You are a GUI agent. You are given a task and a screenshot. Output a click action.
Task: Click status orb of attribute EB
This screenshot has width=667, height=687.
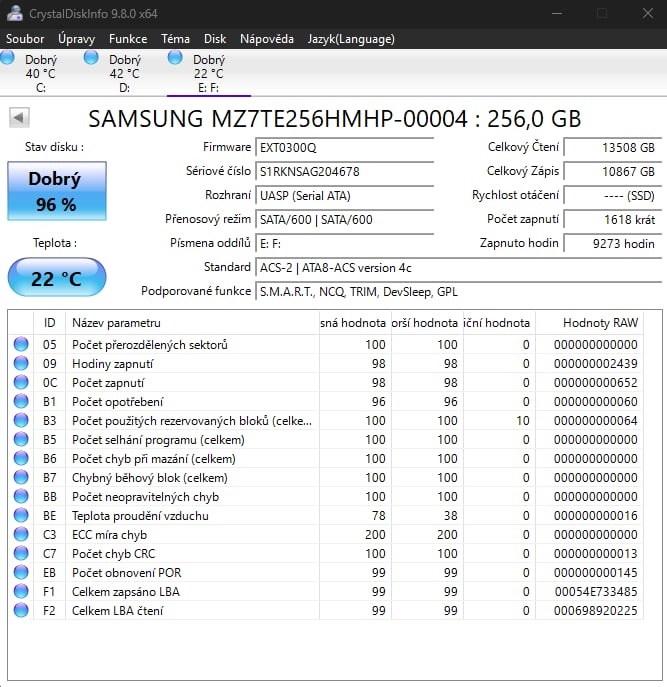pyautogui.click(x=21, y=572)
